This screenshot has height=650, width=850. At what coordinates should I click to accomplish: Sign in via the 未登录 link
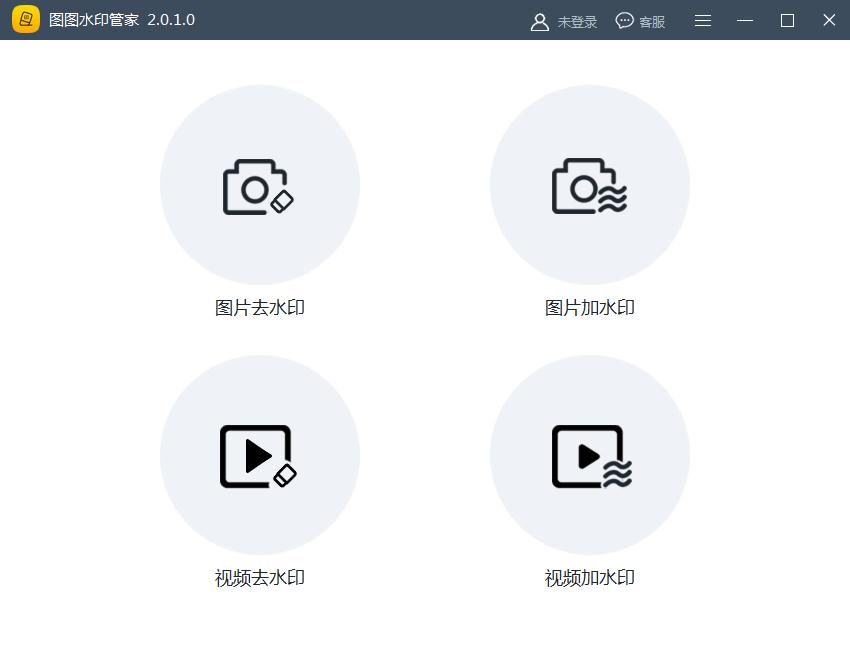pos(576,20)
